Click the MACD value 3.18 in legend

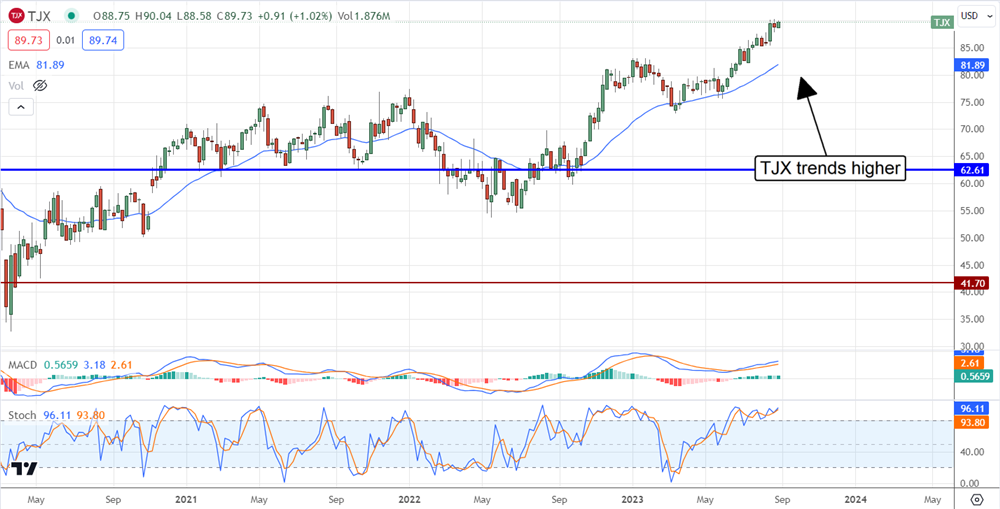(x=92, y=365)
